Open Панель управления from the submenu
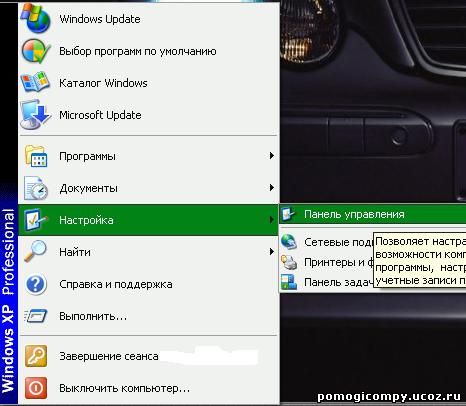This screenshot has height=406, width=466. point(373,214)
